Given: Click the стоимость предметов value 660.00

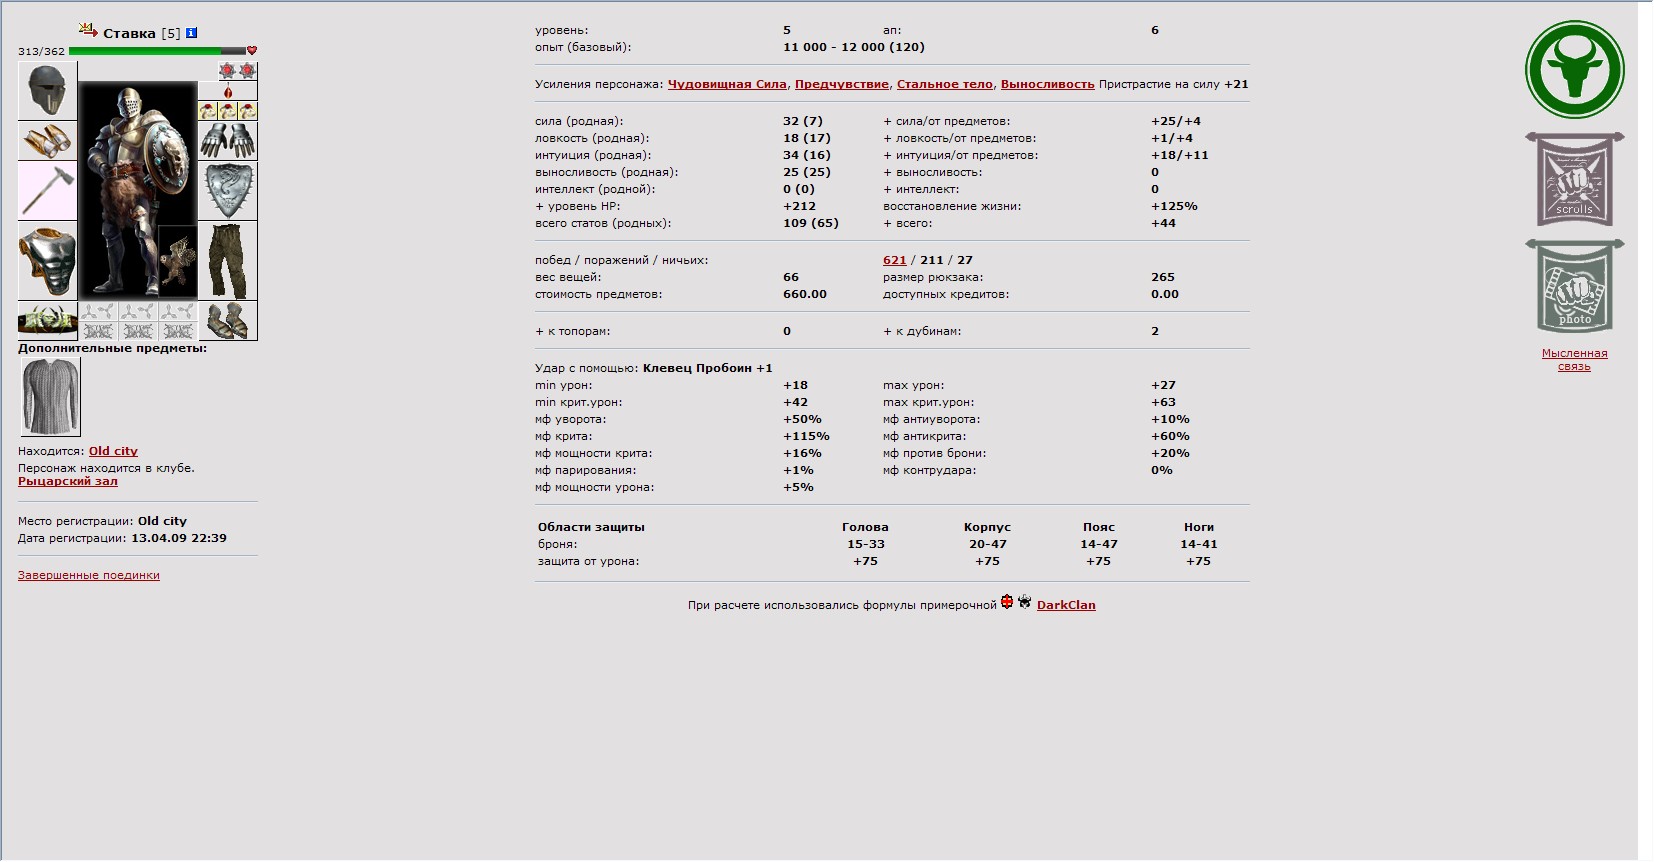Looking at the screenshot, I should (x=805, y=294).
